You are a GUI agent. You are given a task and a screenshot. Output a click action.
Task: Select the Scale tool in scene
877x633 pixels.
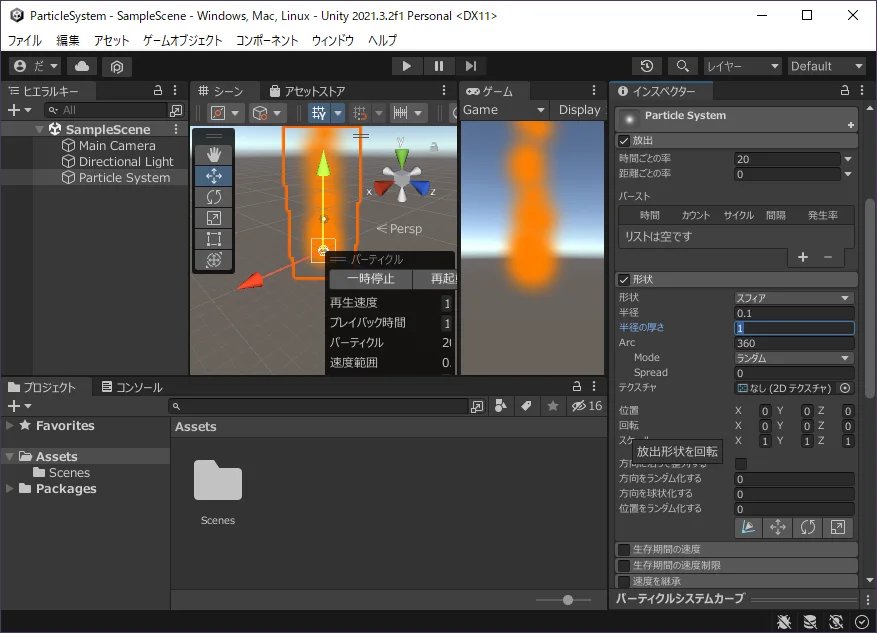click(214, 218)
